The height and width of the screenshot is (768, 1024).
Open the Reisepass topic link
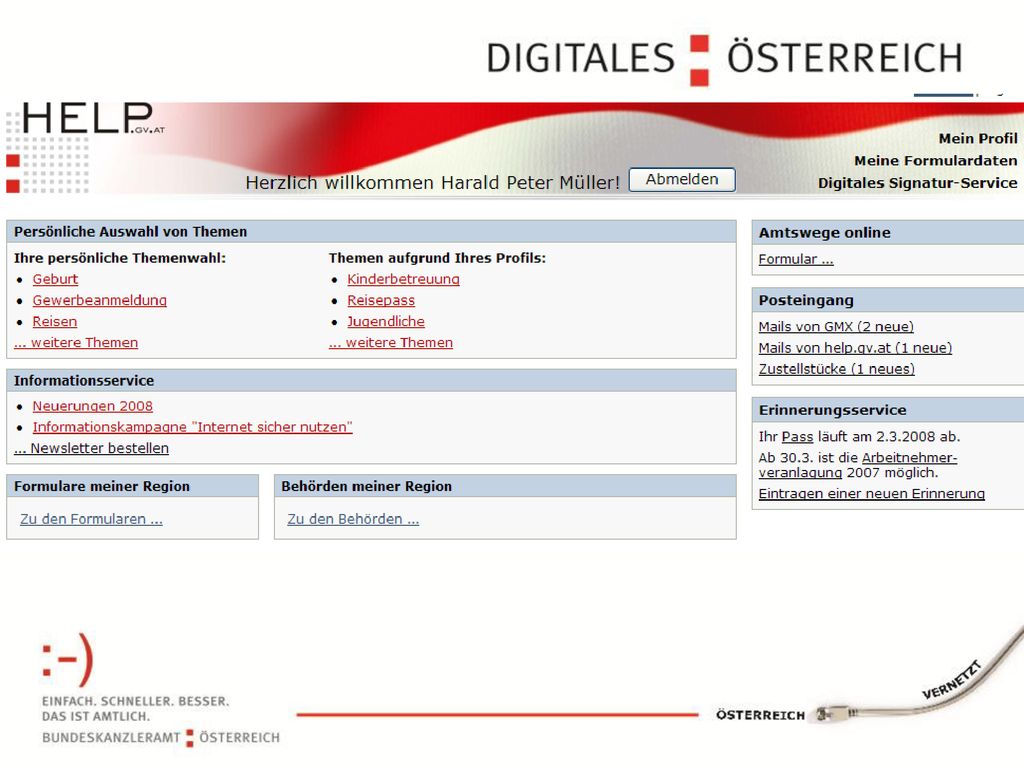[x=381, y=300]
